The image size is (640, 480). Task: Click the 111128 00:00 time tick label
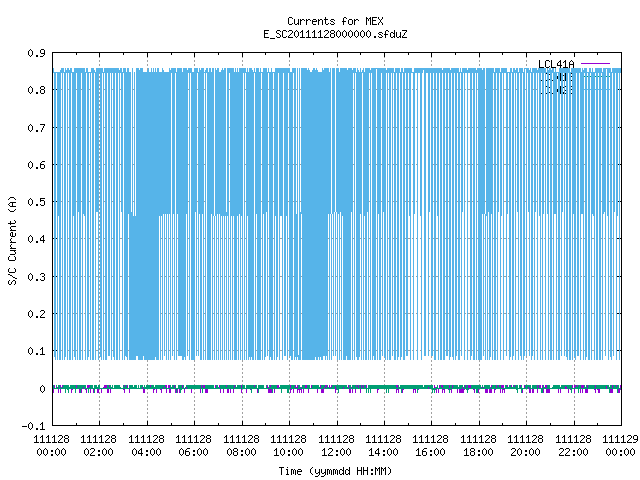click(x=51, y=446)
